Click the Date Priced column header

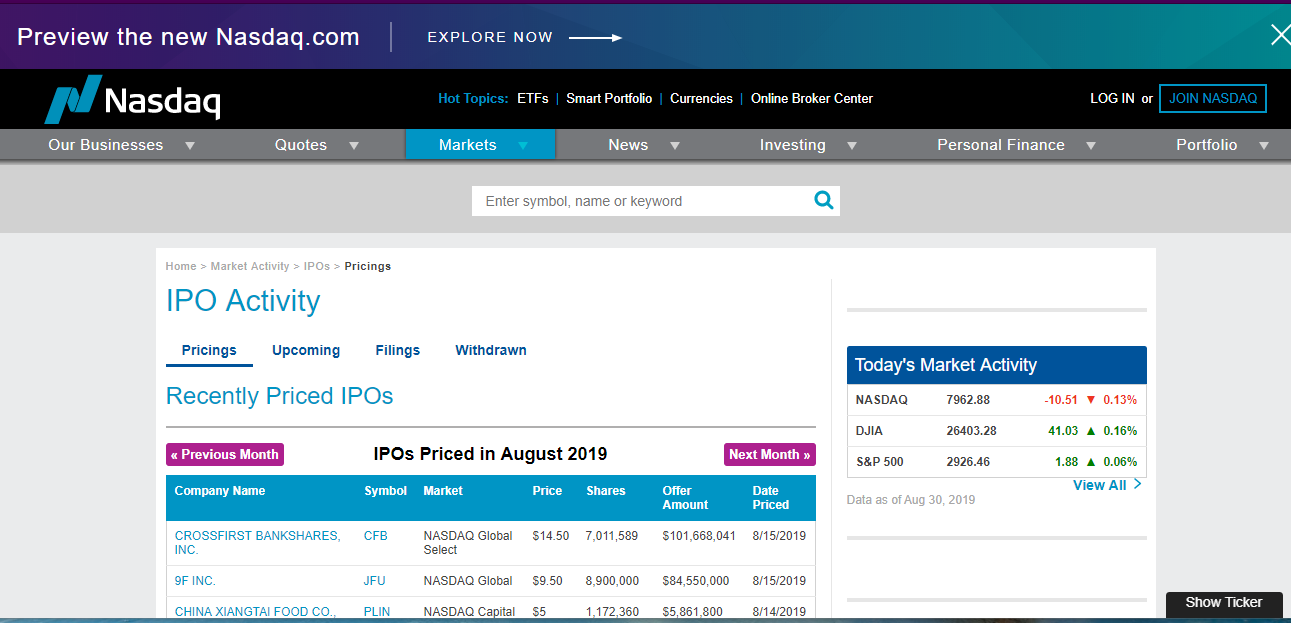(771, 498)
